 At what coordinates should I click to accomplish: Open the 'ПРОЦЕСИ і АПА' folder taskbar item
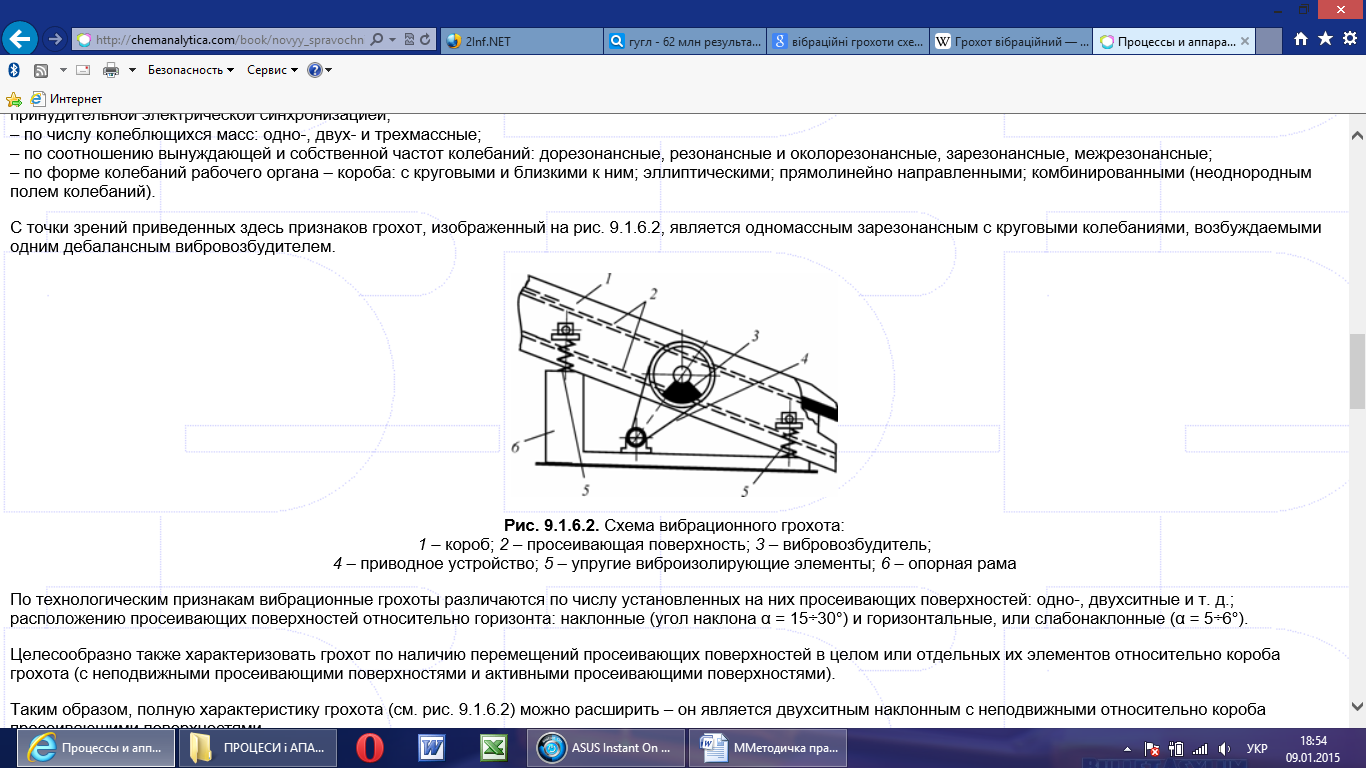[257, 747]
